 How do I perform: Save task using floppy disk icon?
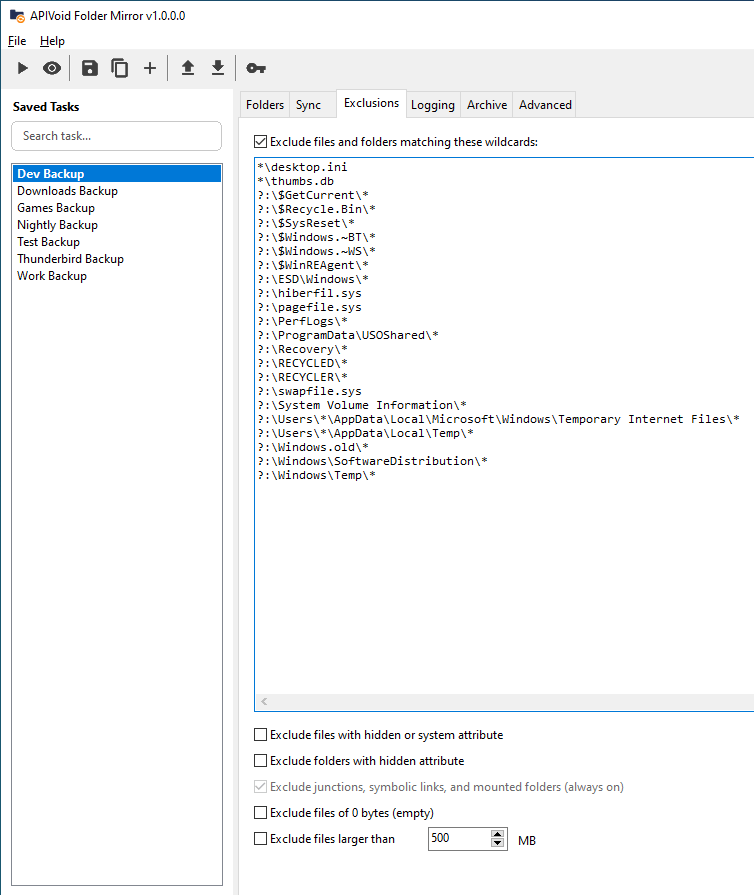coord(90,68)
